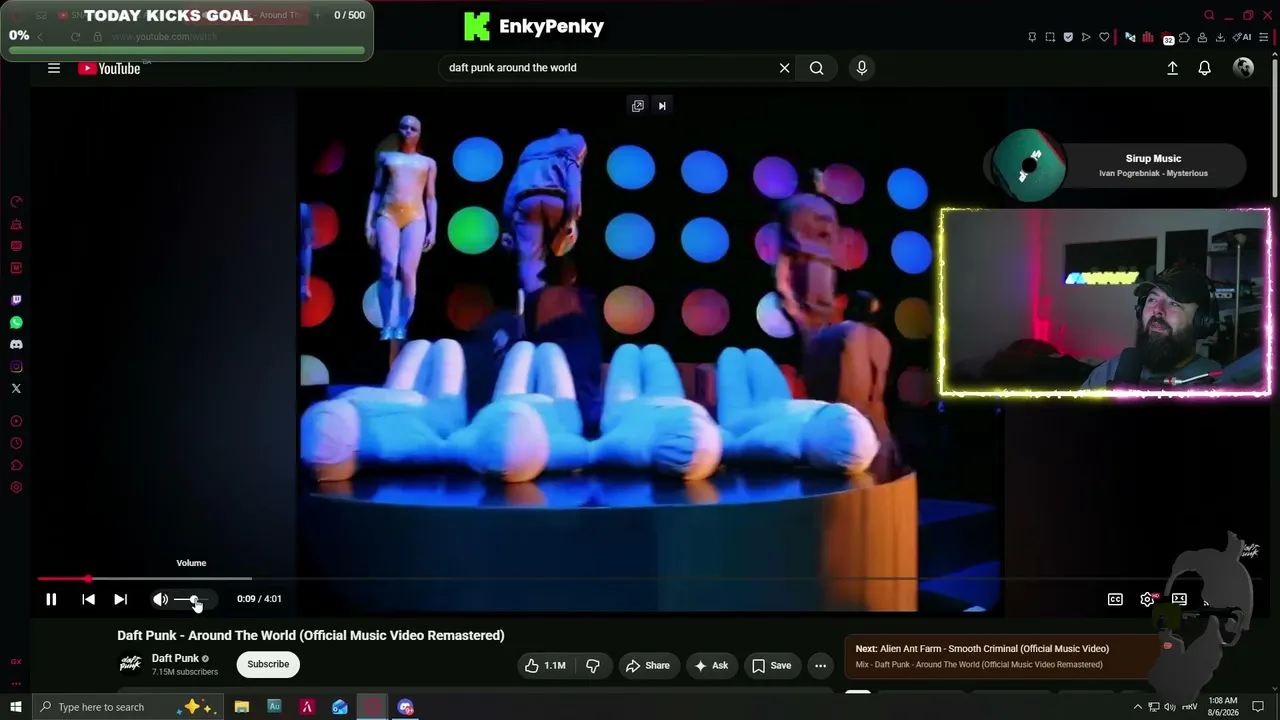Open the YouTube guide hamburger menu

54,68
